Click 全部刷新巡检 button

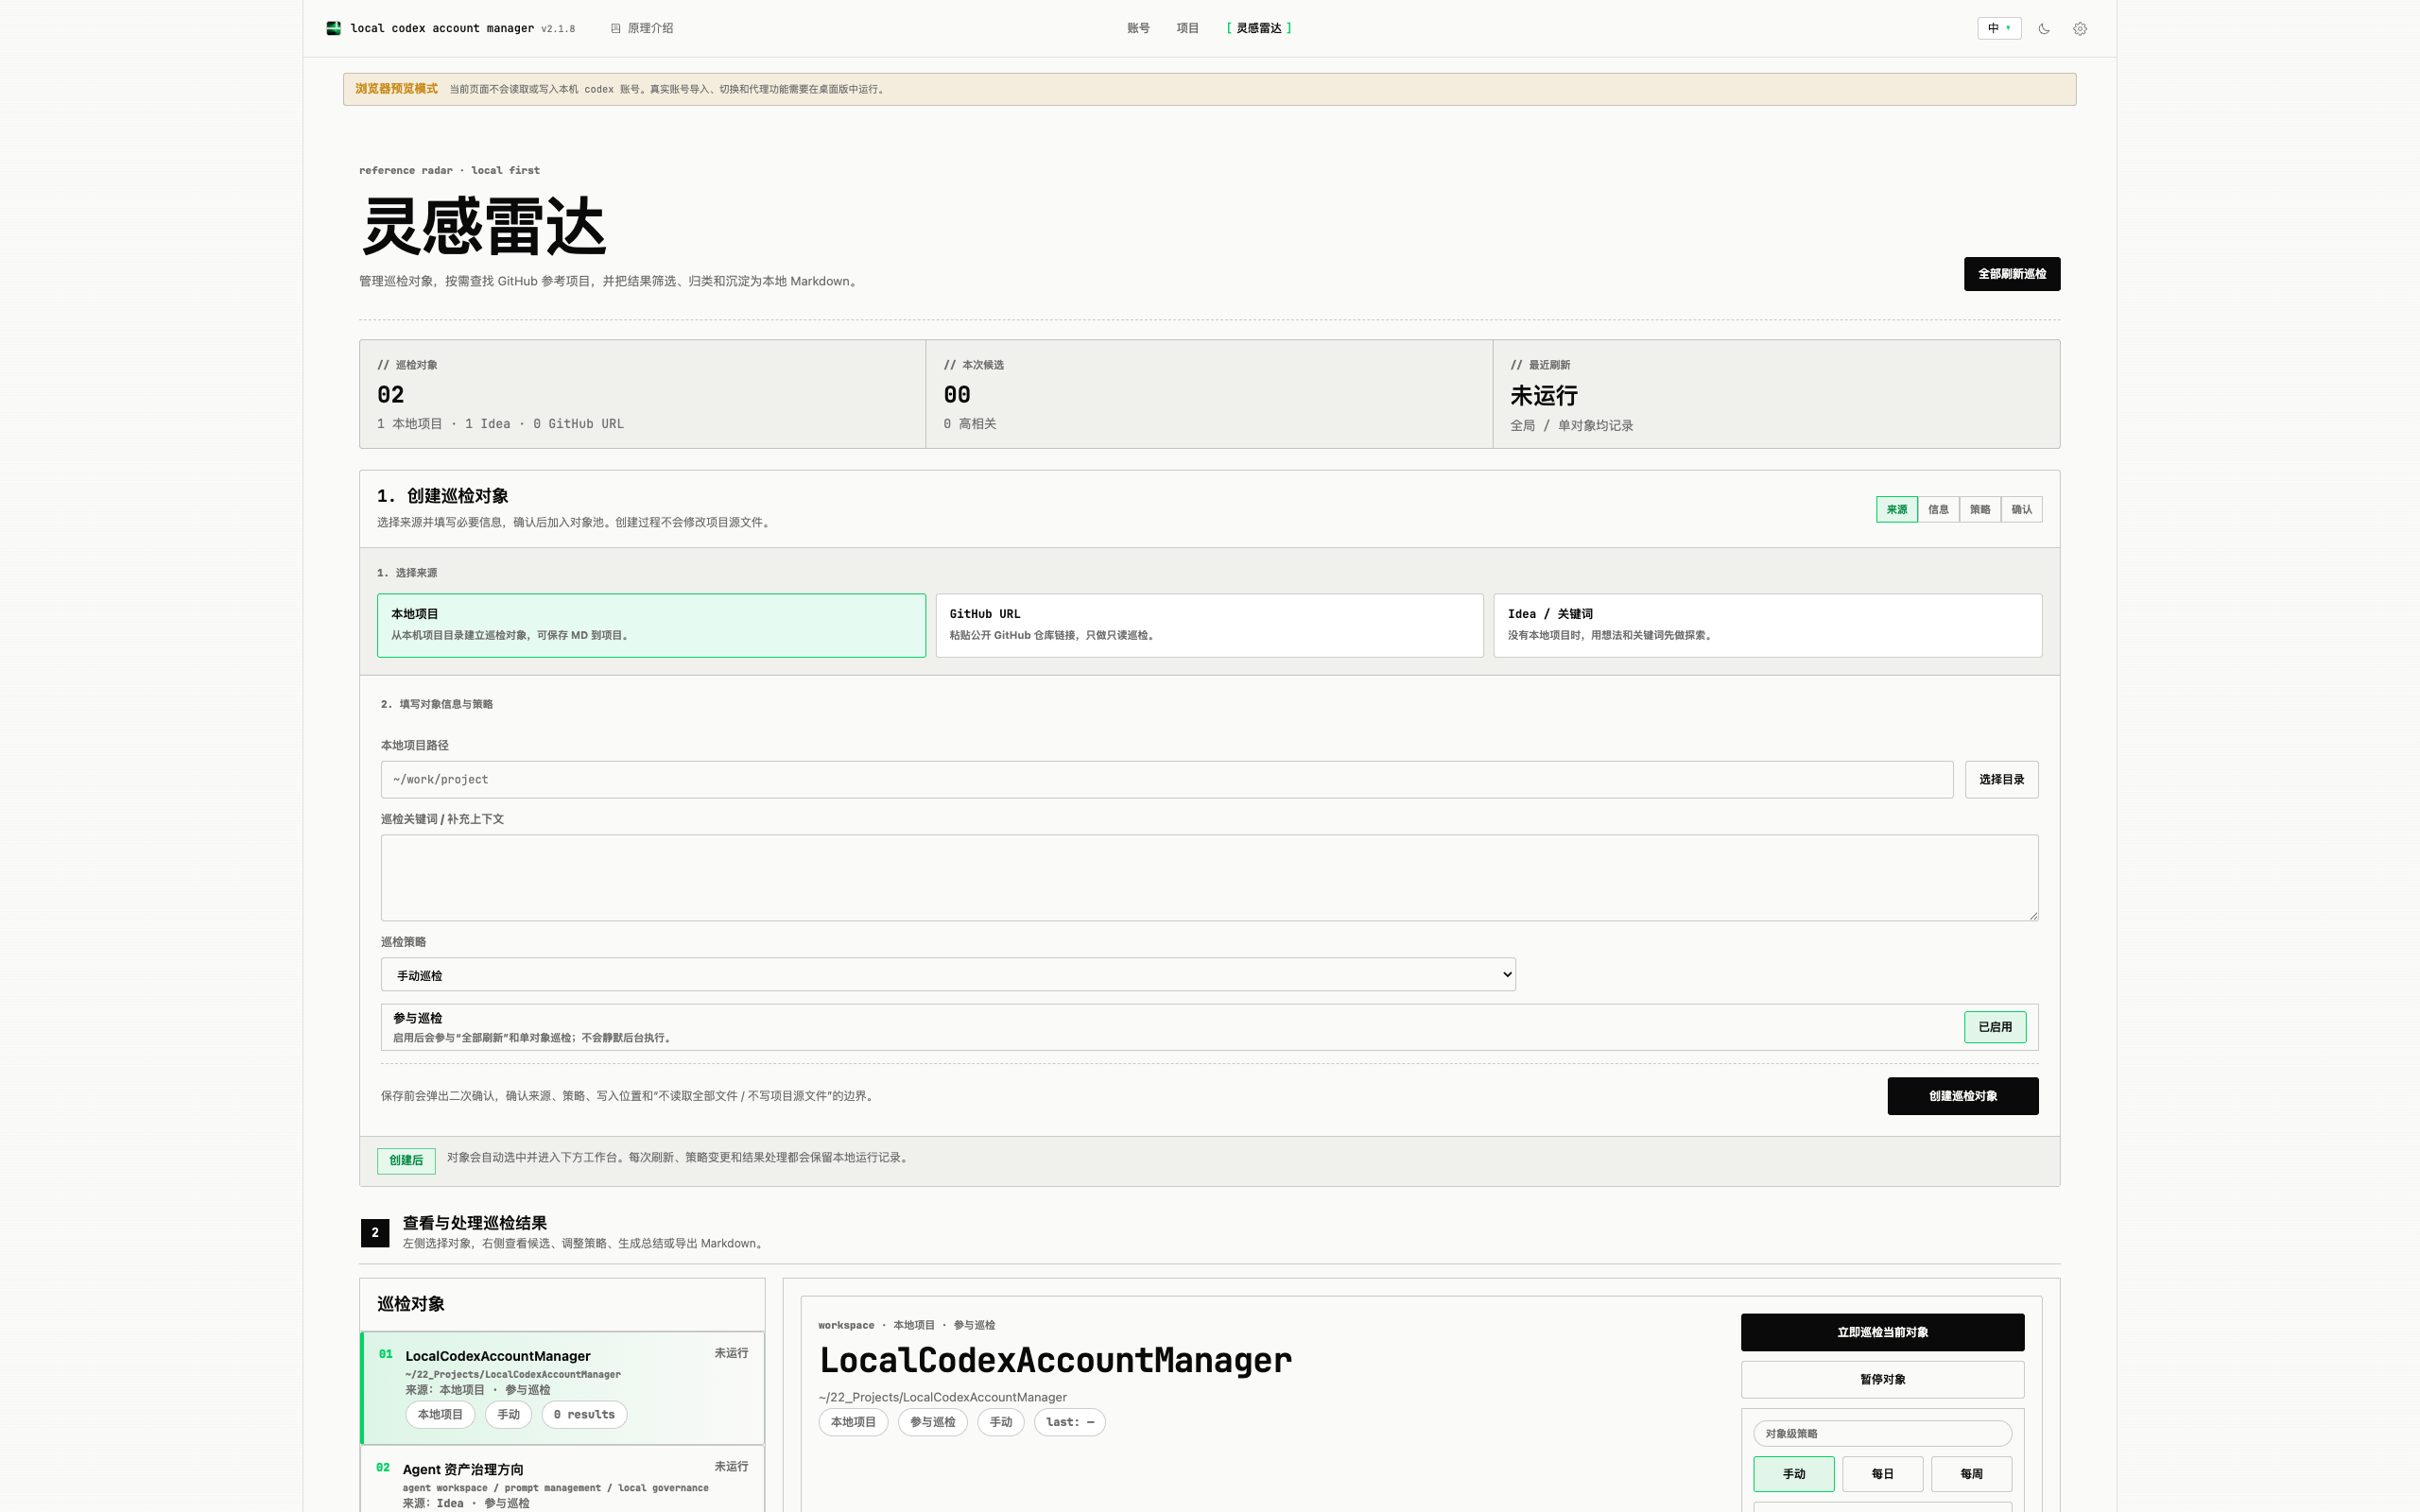coord(2011,274)
